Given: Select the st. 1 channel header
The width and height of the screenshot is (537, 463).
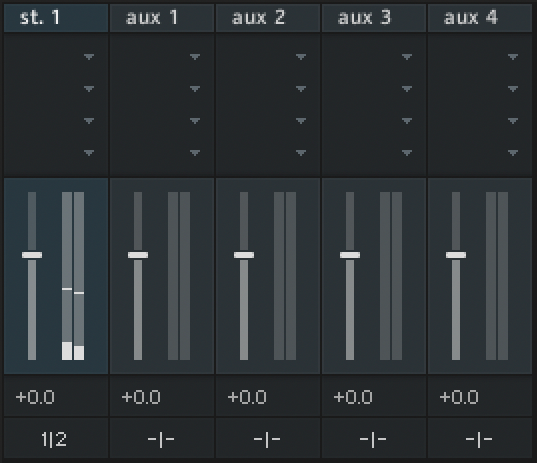Looking at the screenshot, I should coord(56,18).
